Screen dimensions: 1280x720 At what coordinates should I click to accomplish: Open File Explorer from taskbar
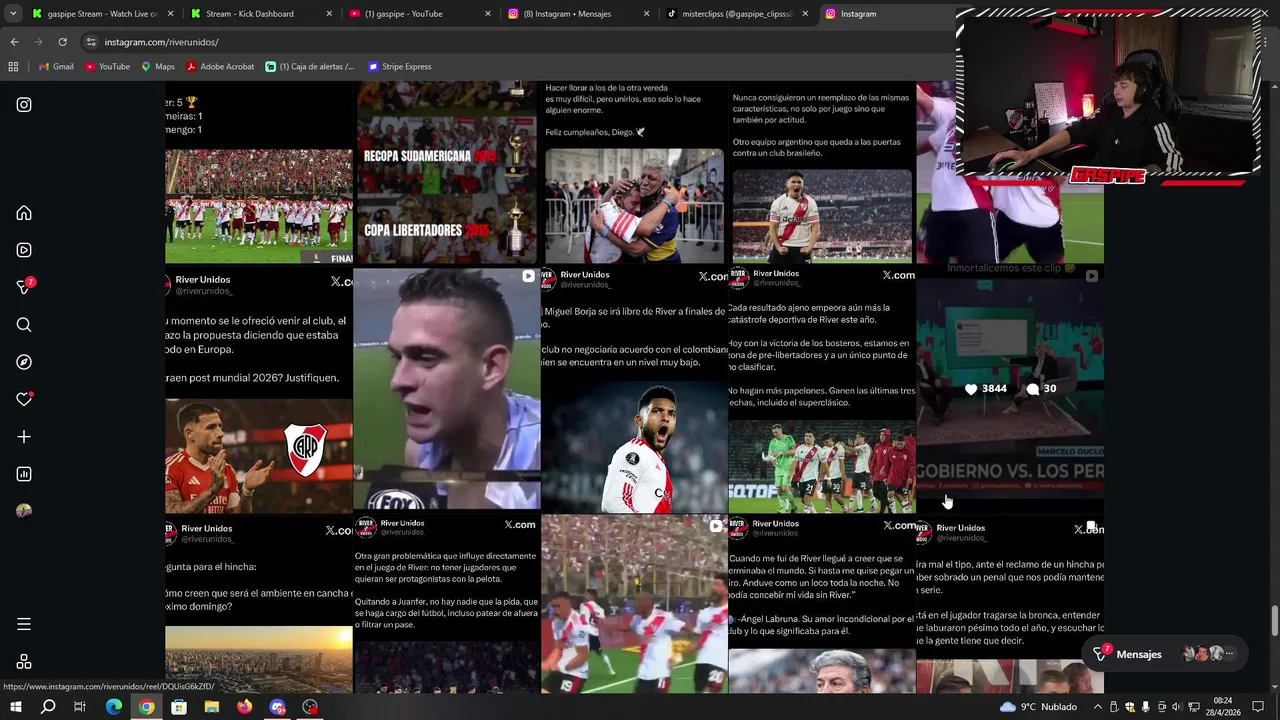[x=212, y=707]
